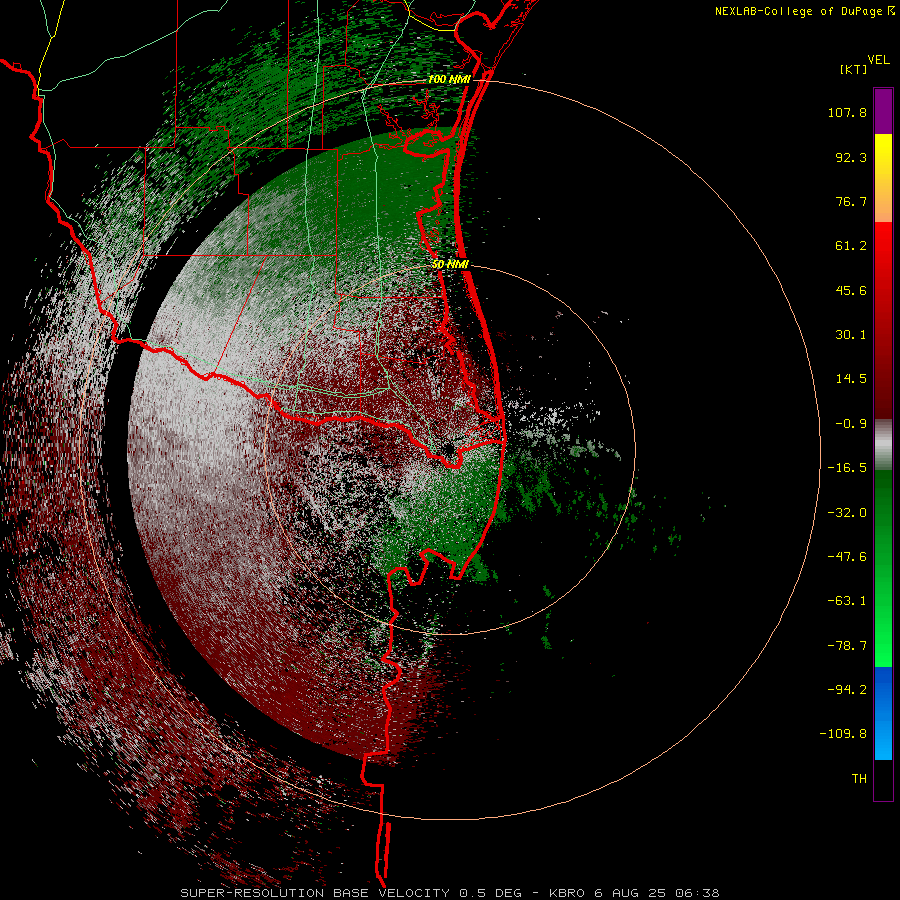Select the 45.6 velocity scale value
Viewport: 900px width, 900px height.
[851, 290]
